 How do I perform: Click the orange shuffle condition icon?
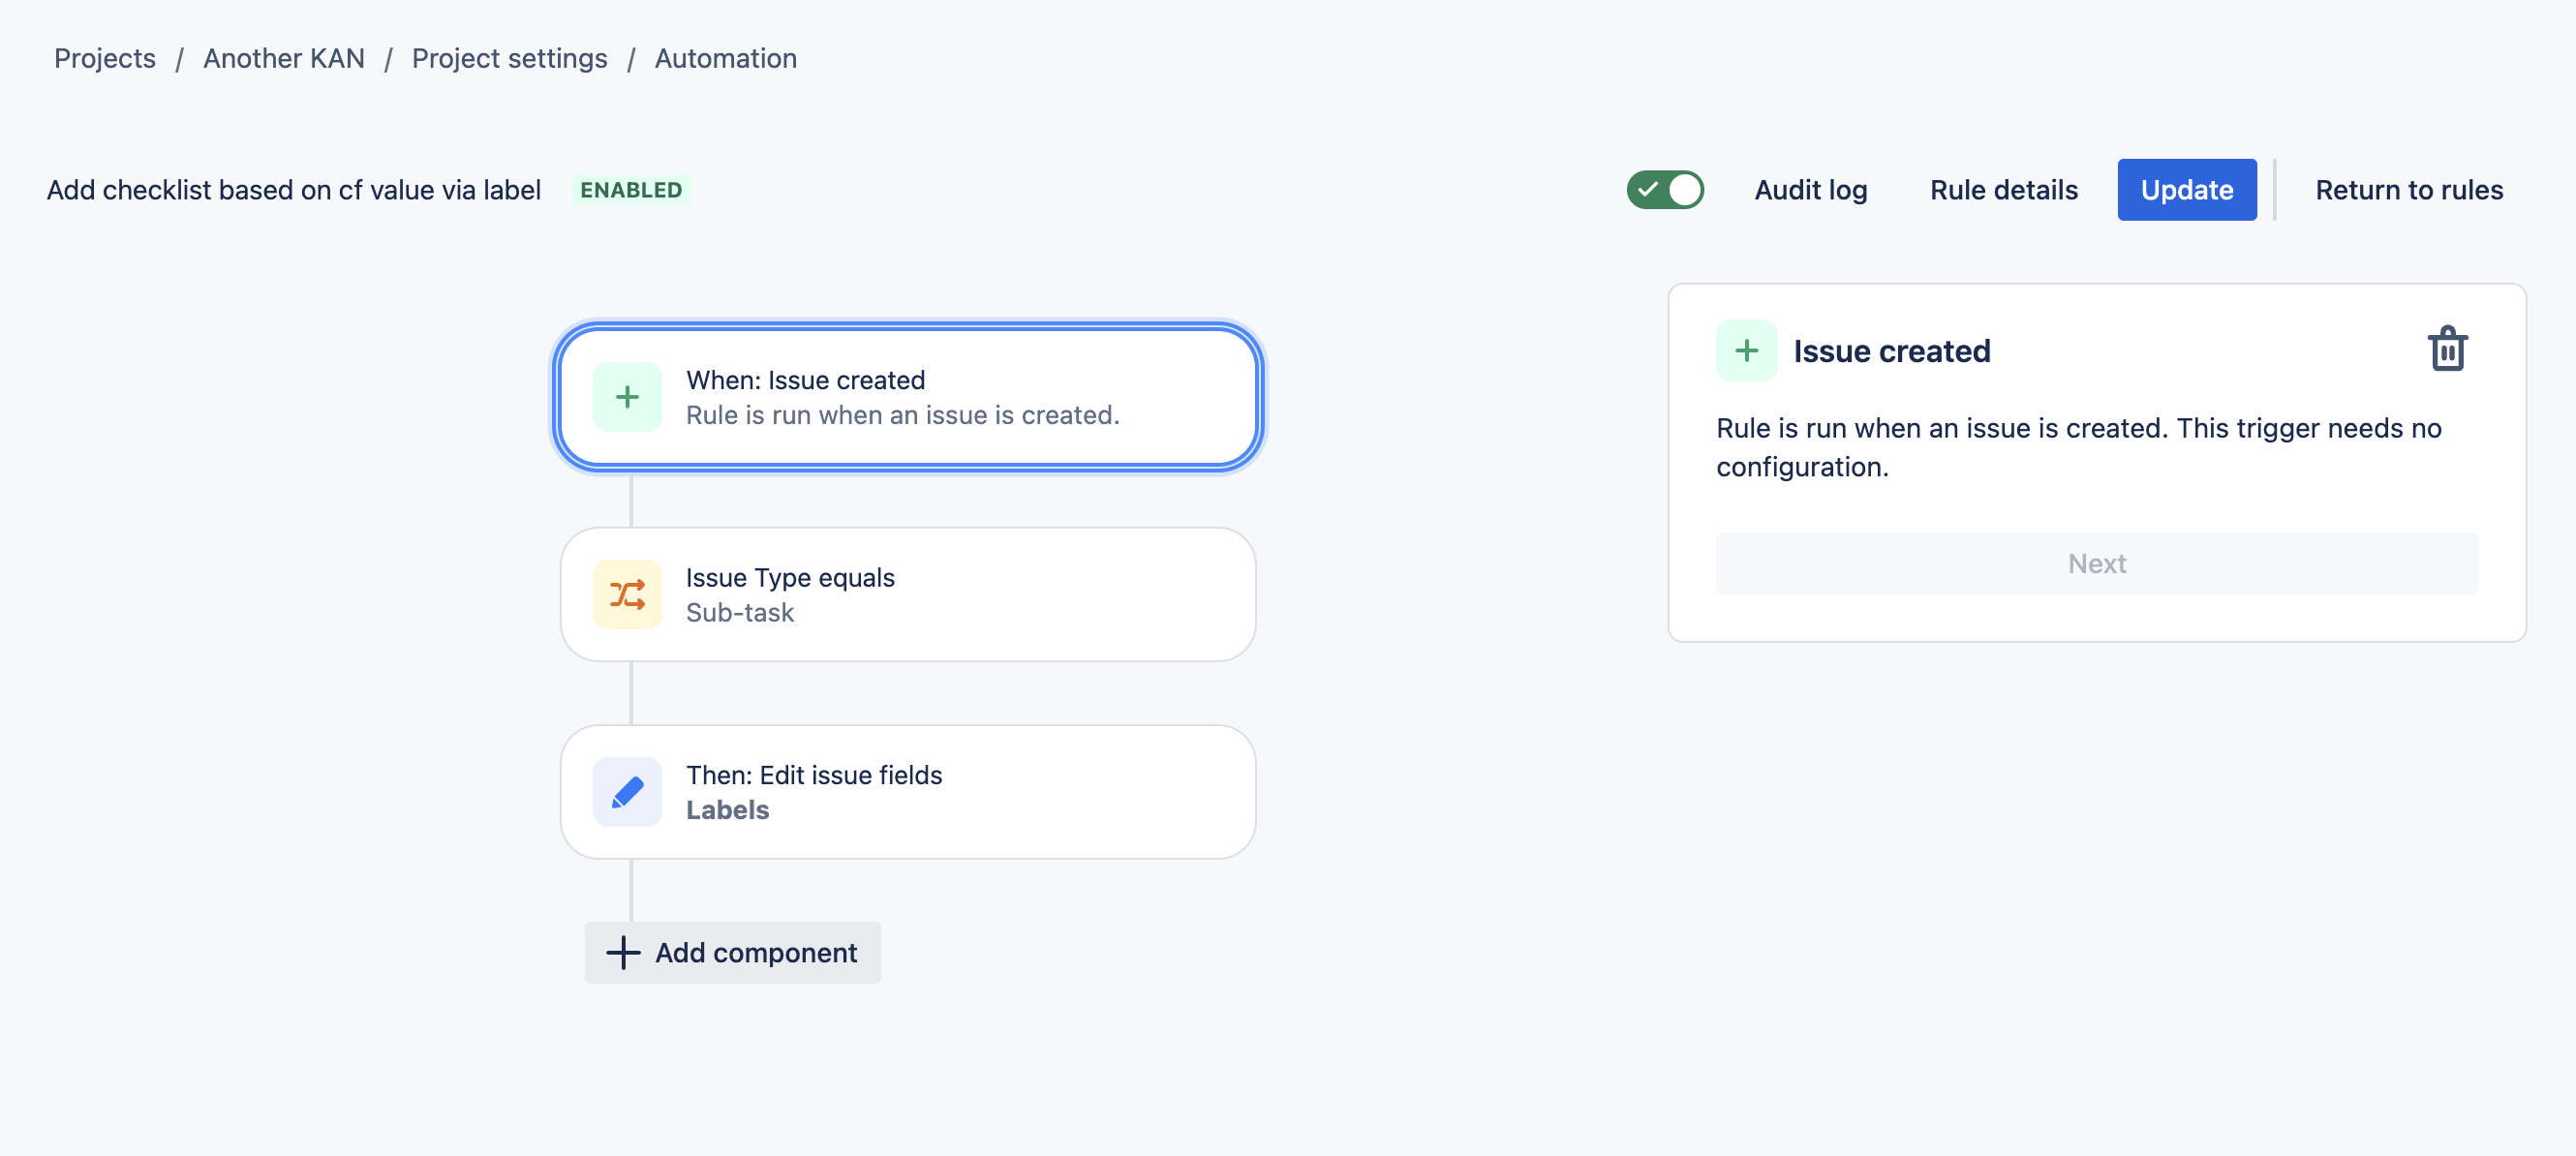click(x=627, y=595)
